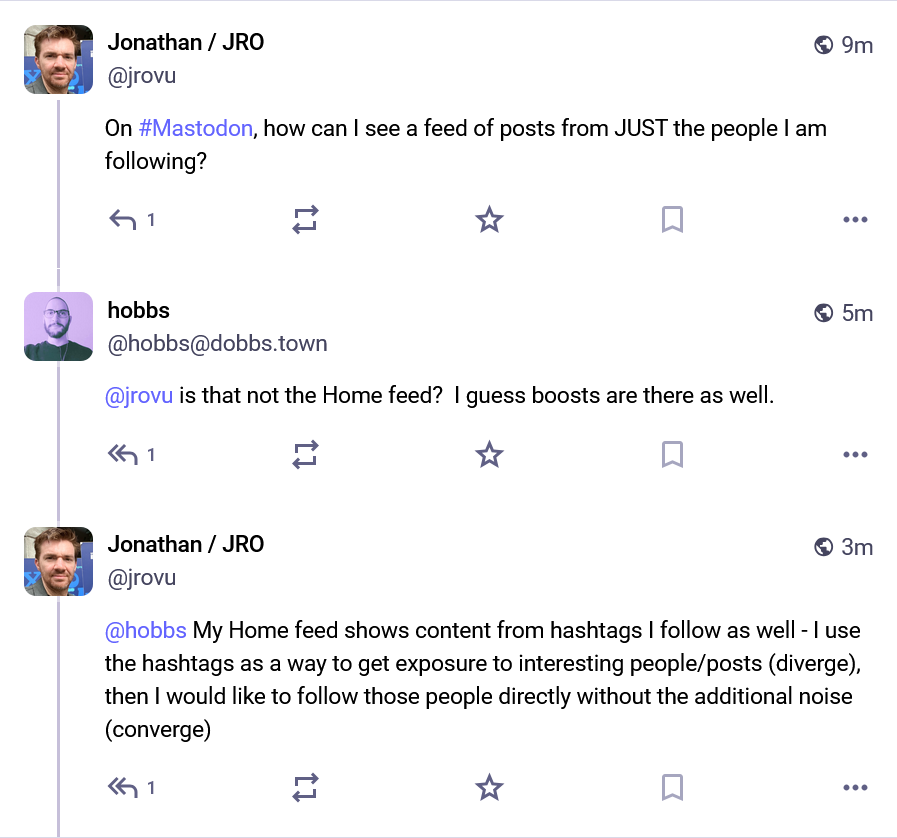Open the ellipsis menu on hobbs's post
The width and height of the screenshot is (897, 838).
[855, 455]
